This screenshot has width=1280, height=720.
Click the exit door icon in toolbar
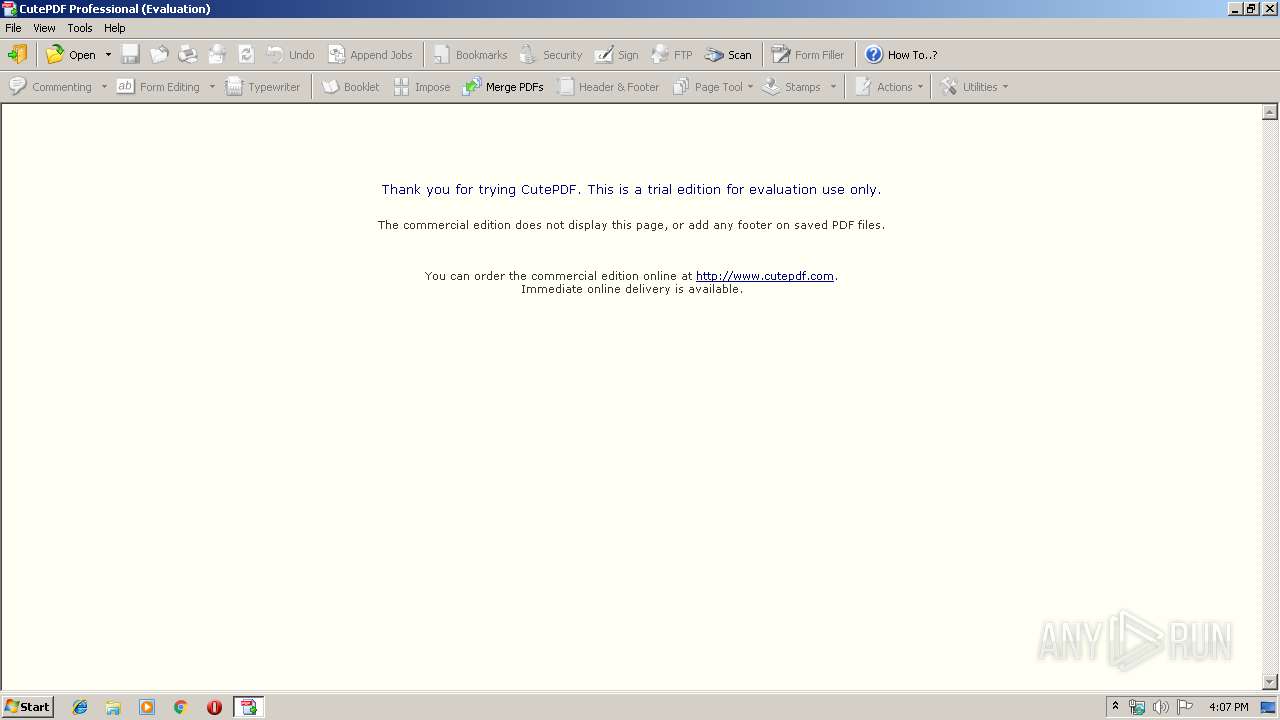17,55
